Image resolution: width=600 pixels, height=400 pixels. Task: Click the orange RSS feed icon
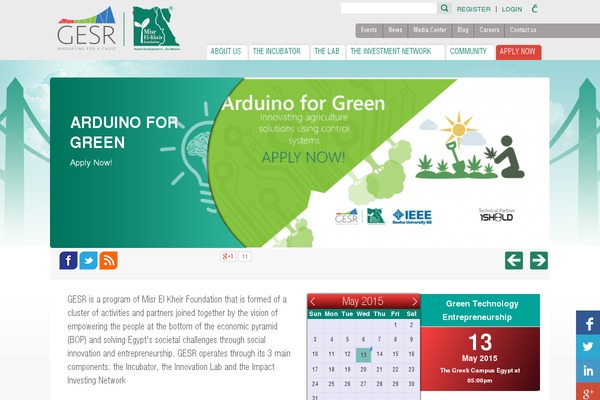[108, 261]
